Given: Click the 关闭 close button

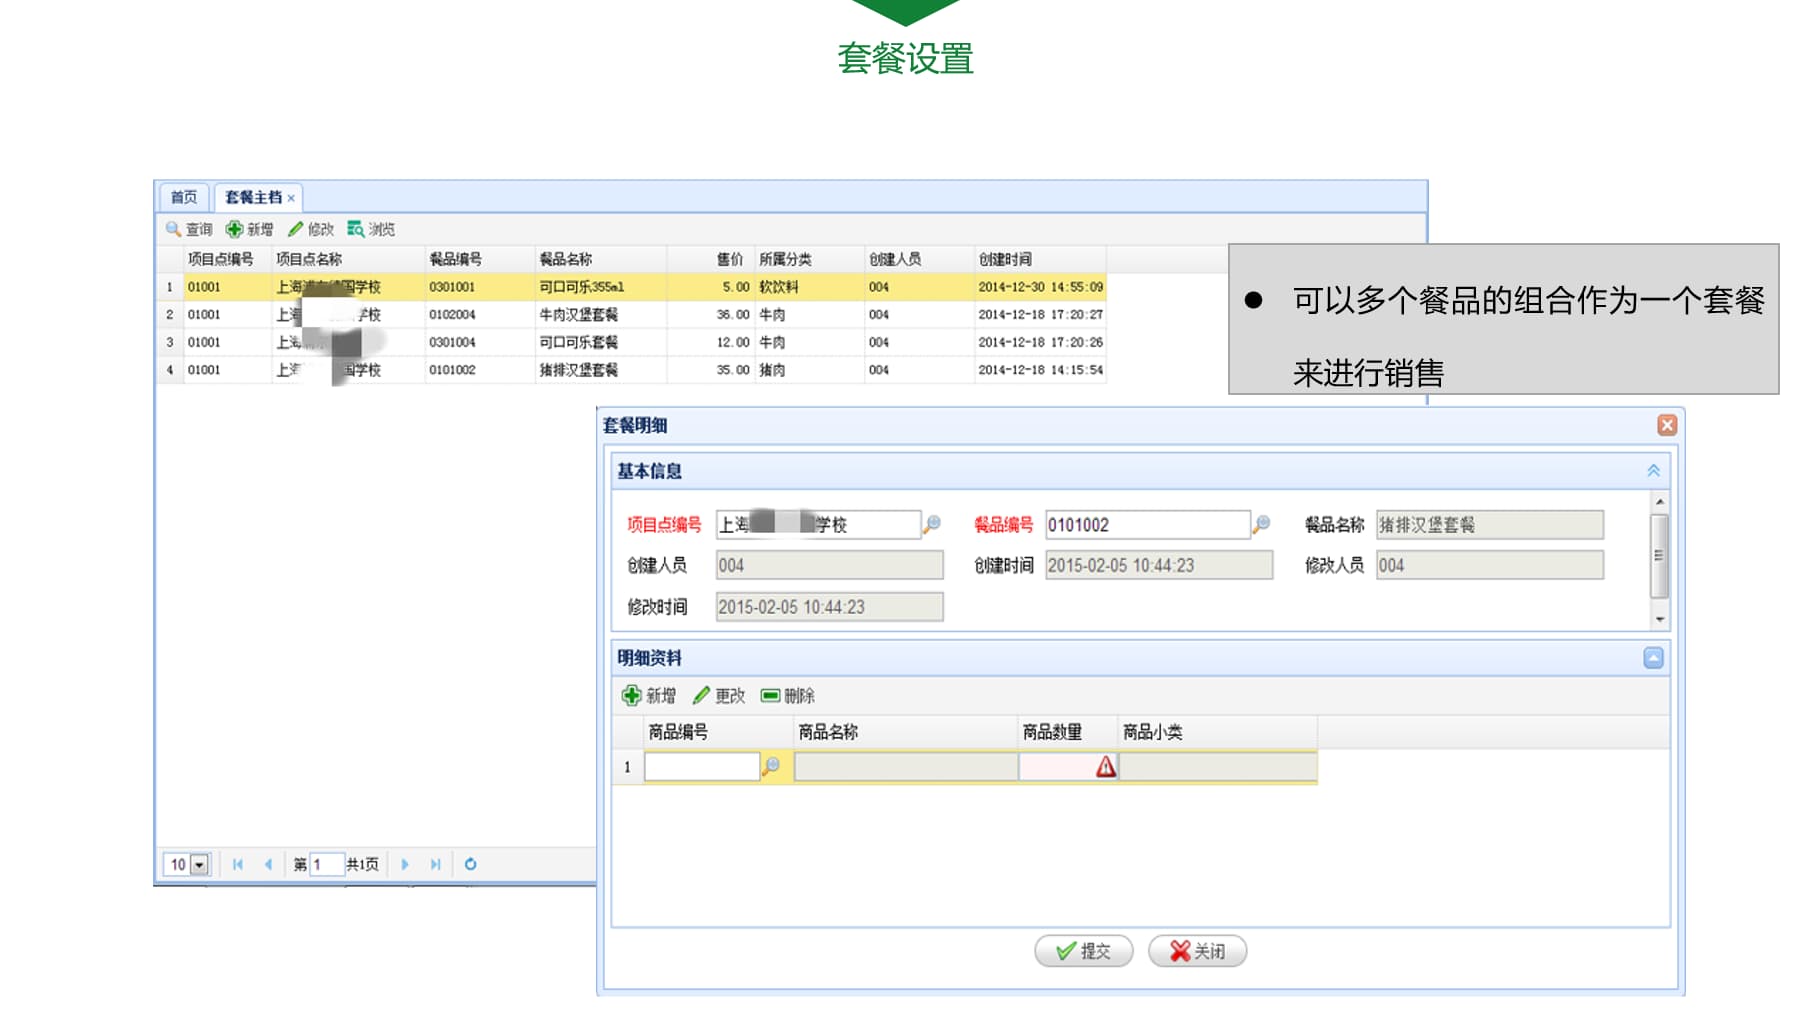Looking at the screenshot, I should pos(1196,951).
